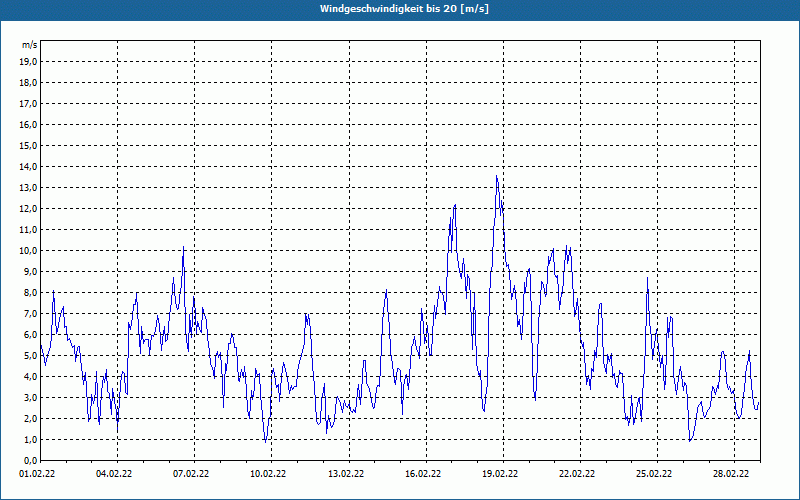Select the 13,0 y-axis label
800x500 pixels.
pyautogui.click(x=28, y=188)
